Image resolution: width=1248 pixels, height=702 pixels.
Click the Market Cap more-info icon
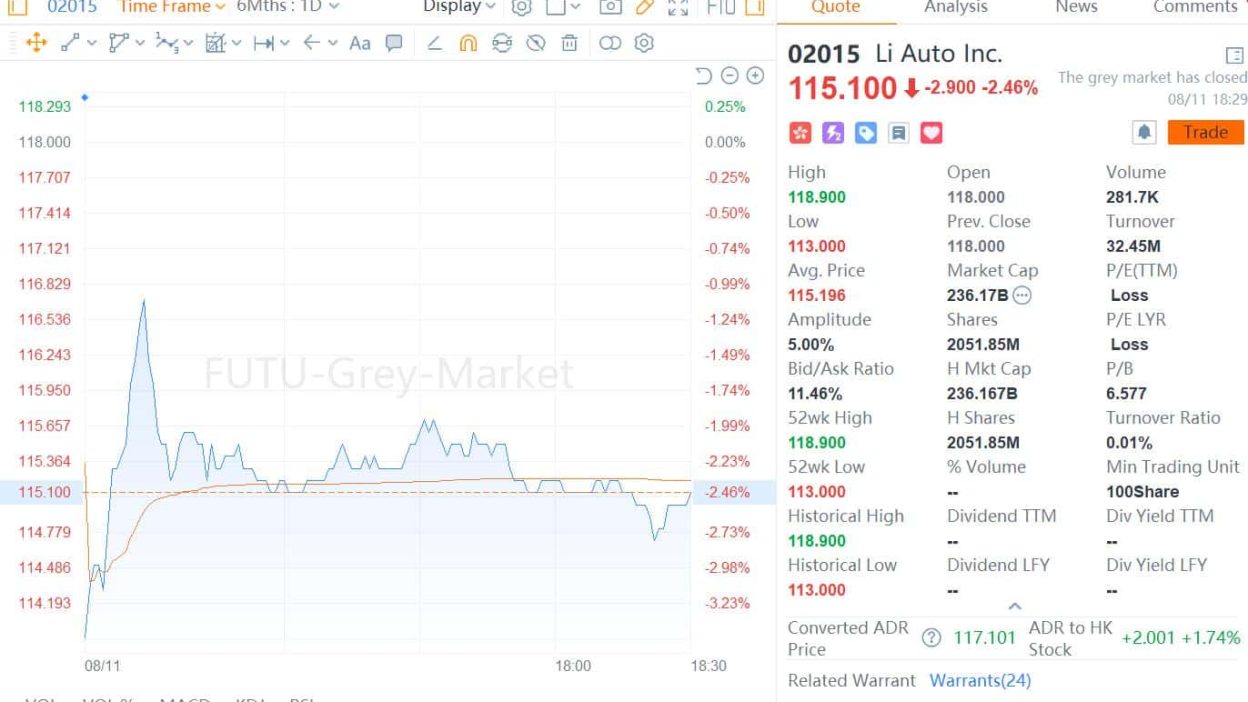[x=1021, y=295]
